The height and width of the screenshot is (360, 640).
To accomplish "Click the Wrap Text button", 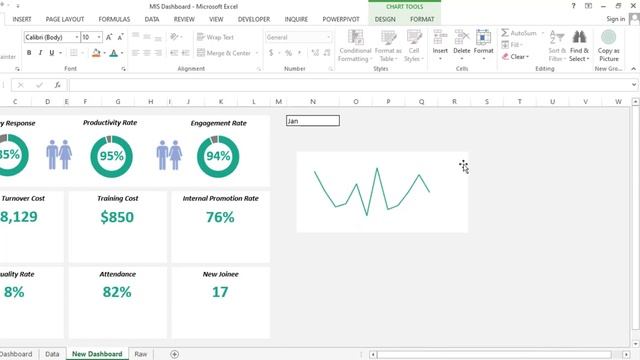I will 215,37.
